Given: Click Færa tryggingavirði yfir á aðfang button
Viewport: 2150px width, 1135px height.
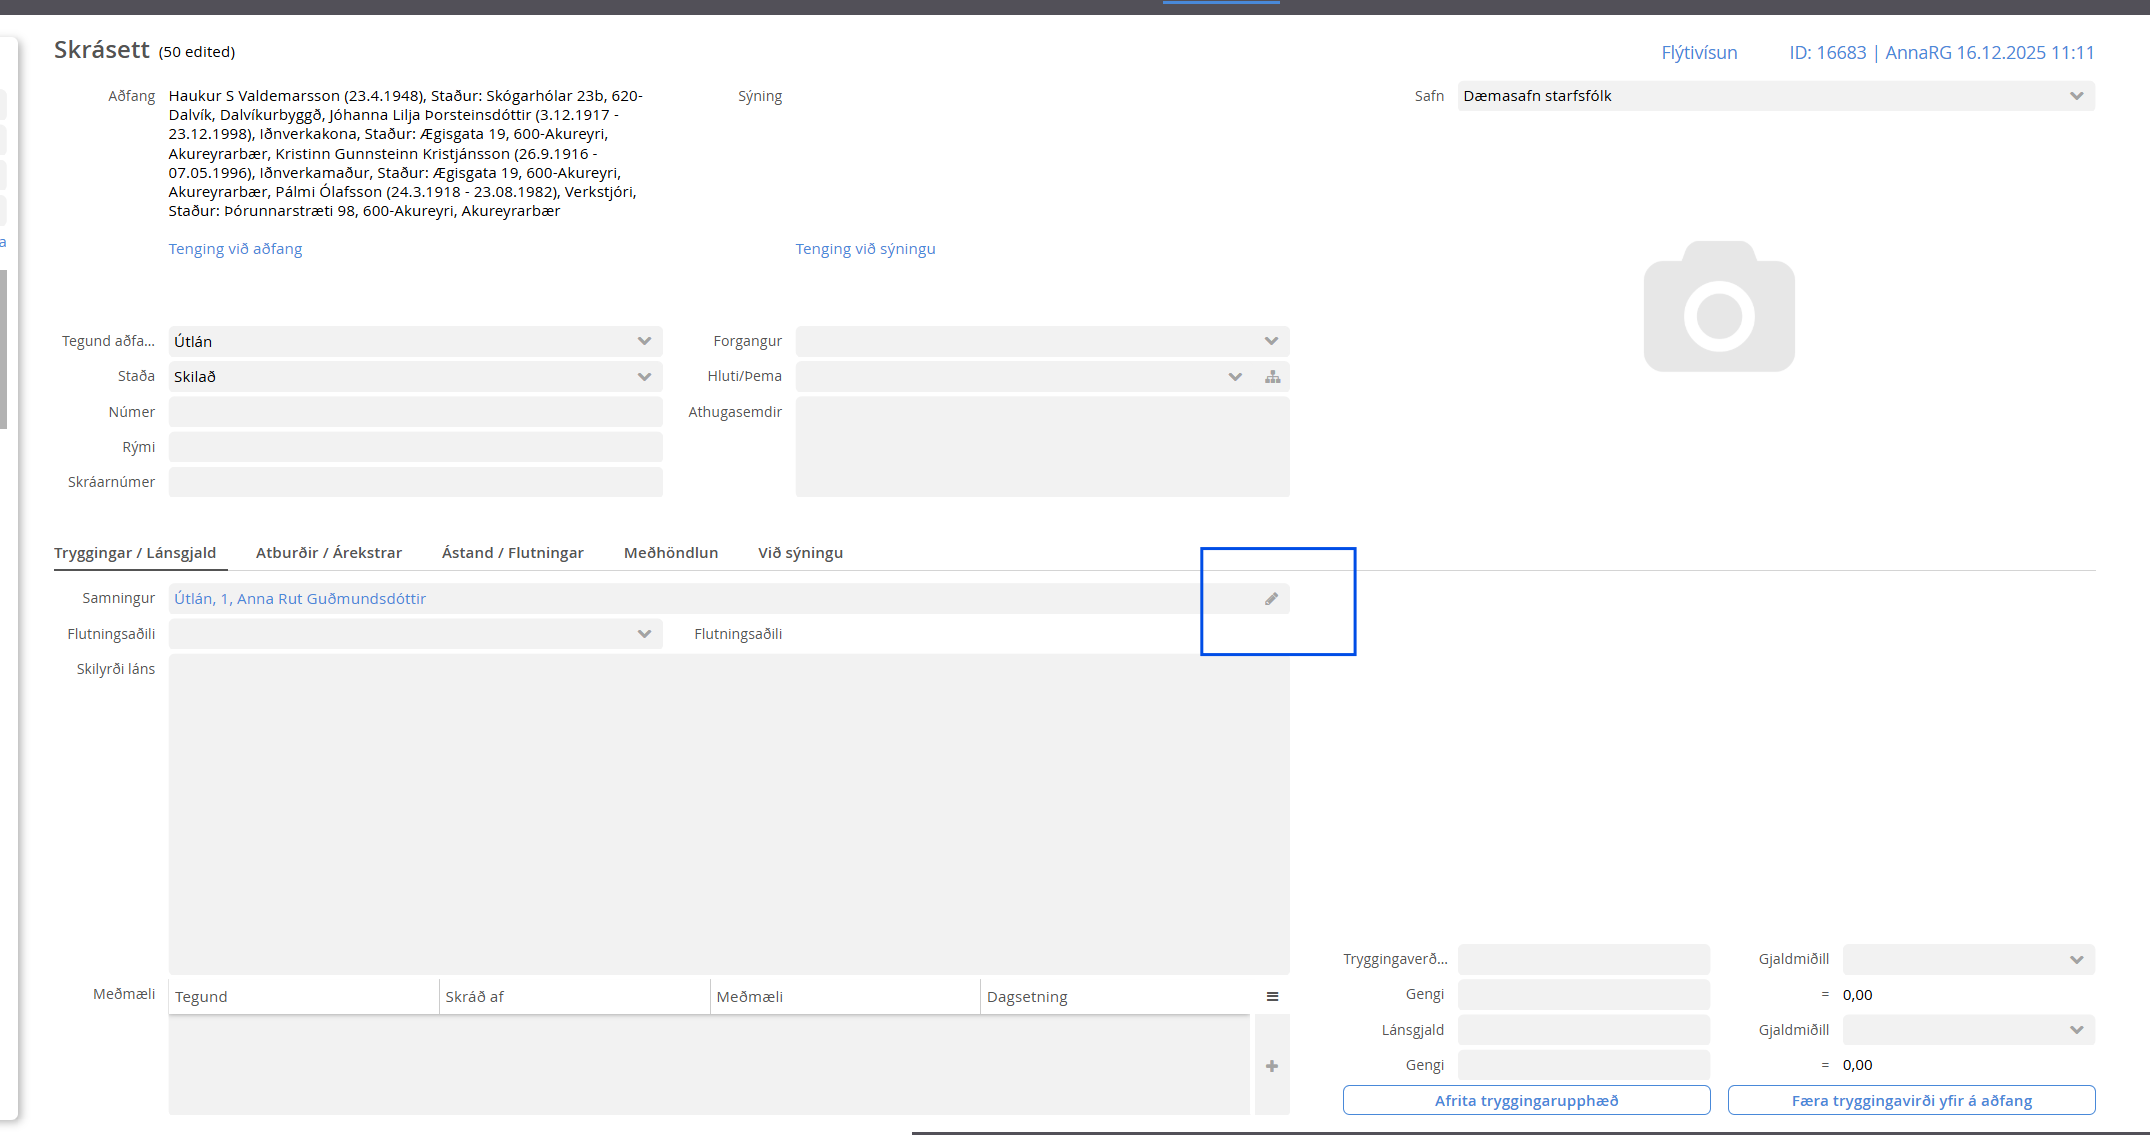Looking at the screenshot, I should (1911, 1101).
